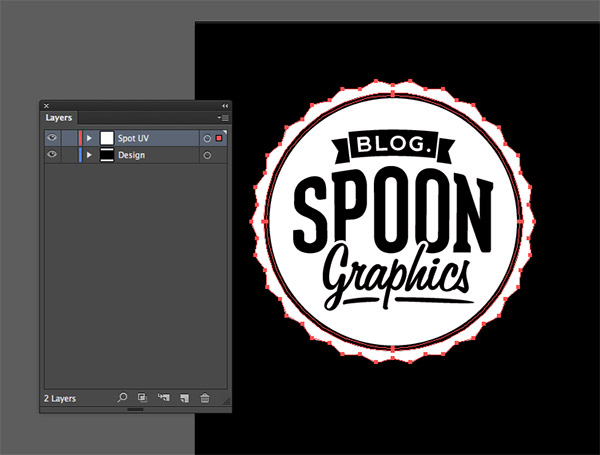Click the Layers panel bottom grip handle
Screen dimensions: 600x455
pos(135,409)
